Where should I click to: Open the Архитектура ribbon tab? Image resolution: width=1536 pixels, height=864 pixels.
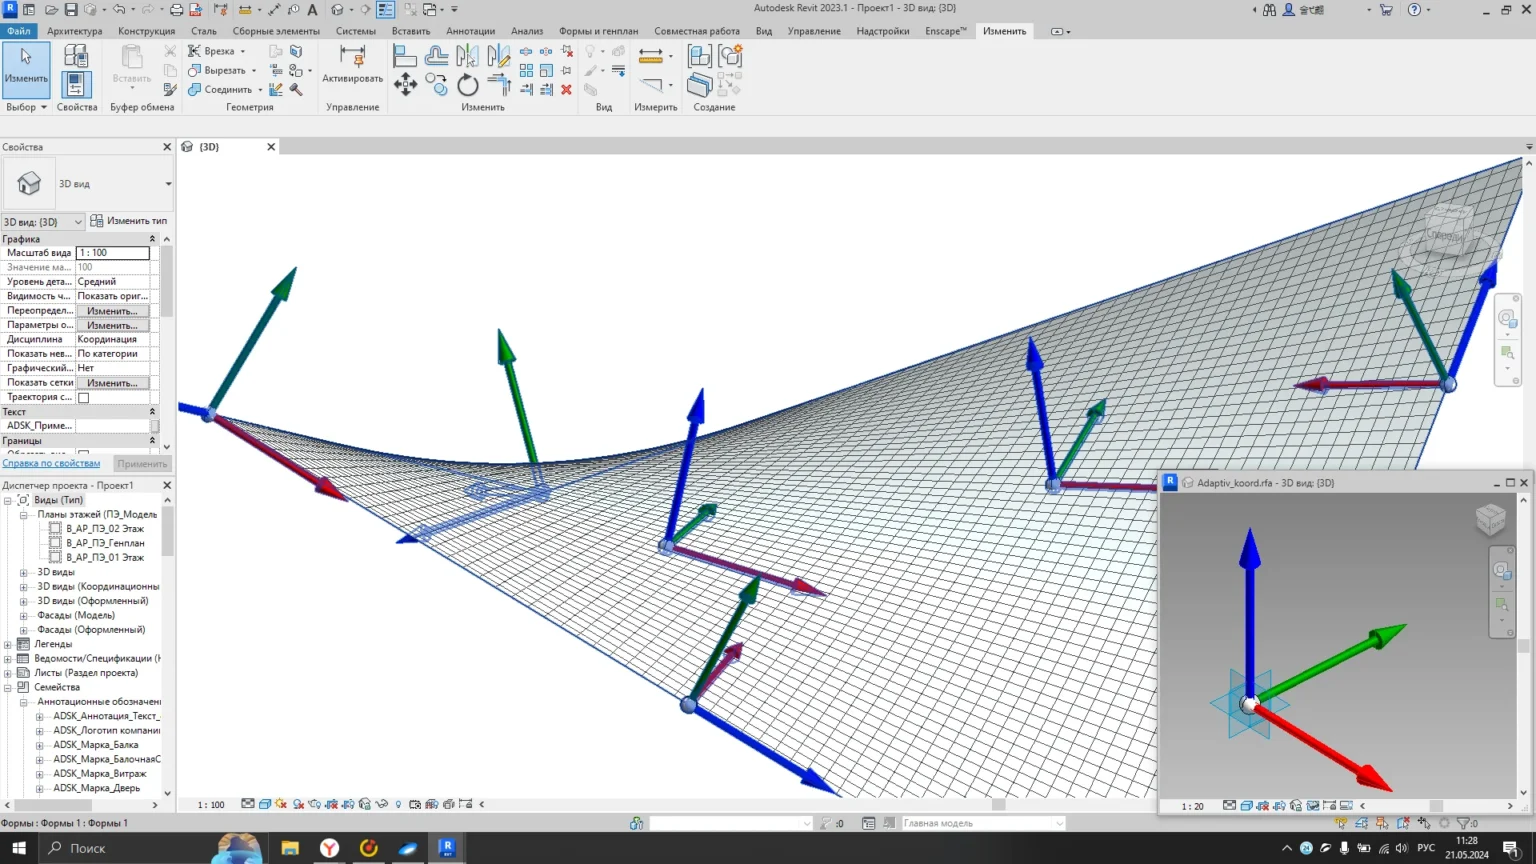74,31
